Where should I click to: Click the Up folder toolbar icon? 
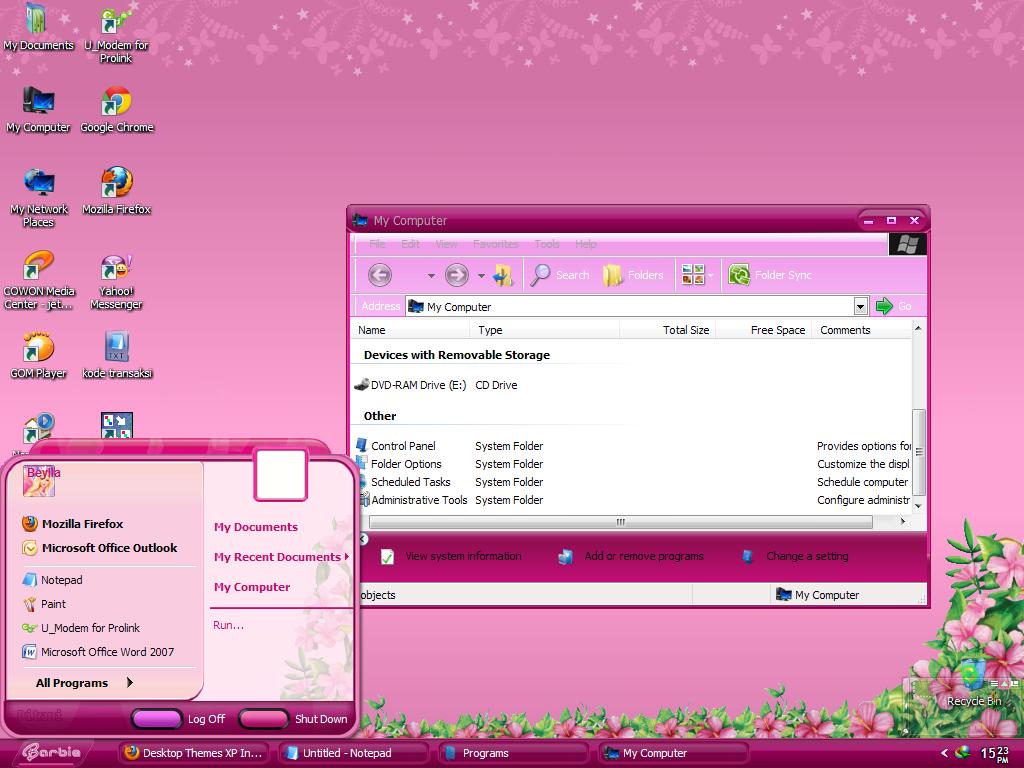[x=502, y=275]
